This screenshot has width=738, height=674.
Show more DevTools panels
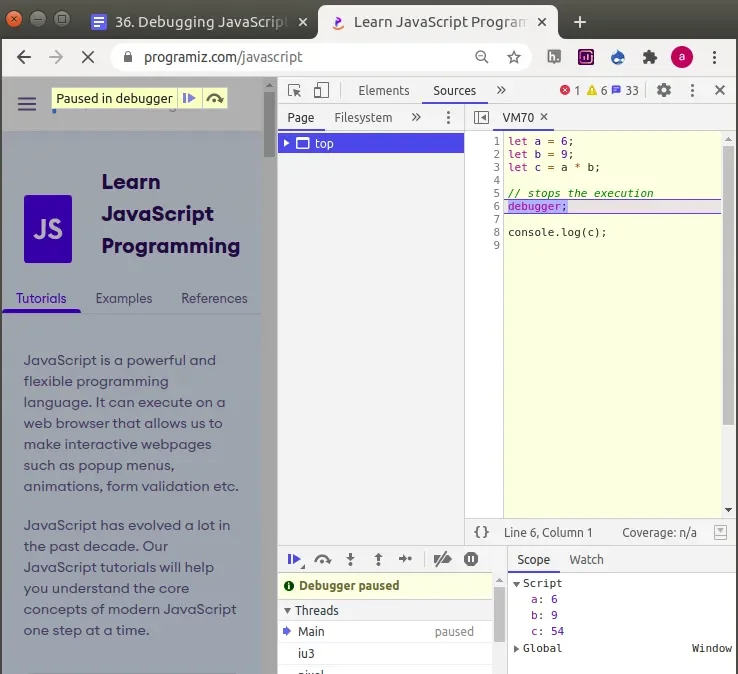point(501,90)
